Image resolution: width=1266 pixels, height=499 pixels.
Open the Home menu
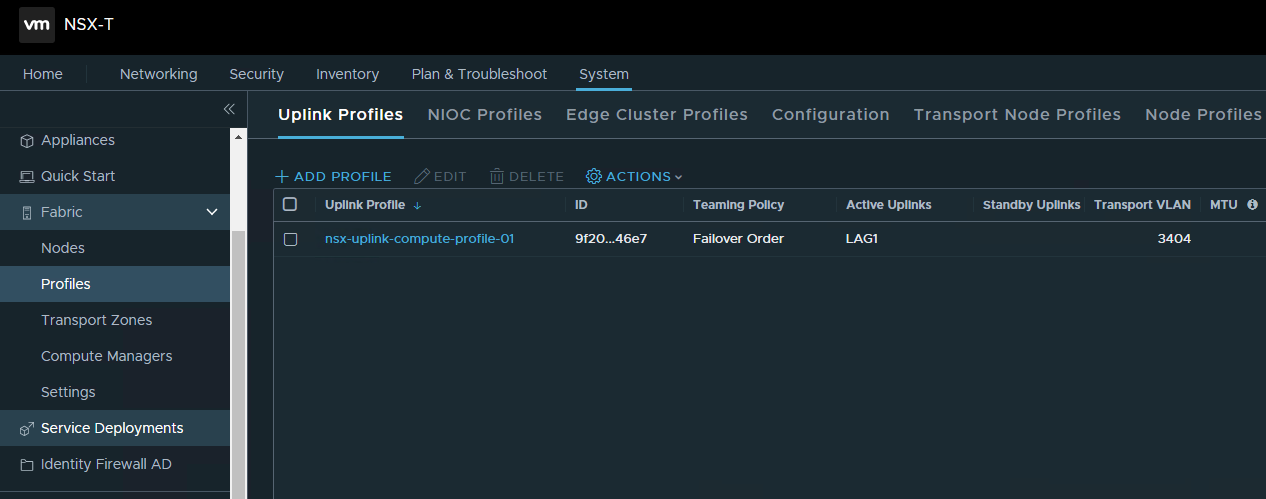coord(43,74)
